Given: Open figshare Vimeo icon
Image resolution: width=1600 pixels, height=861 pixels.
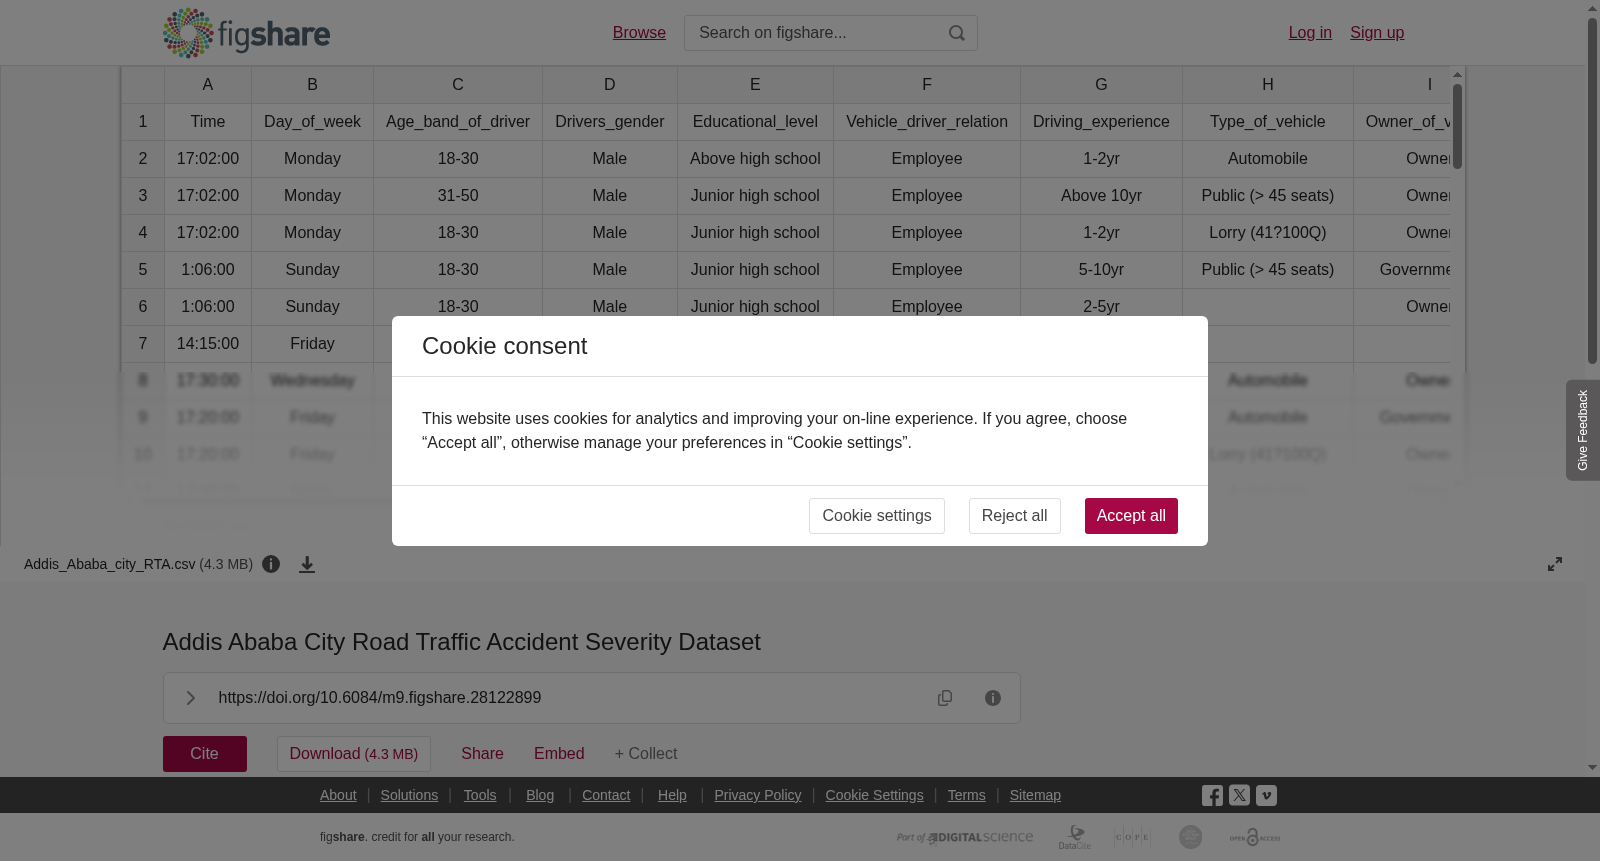Looking at the screenshot, I should (x=1266, y=796).
